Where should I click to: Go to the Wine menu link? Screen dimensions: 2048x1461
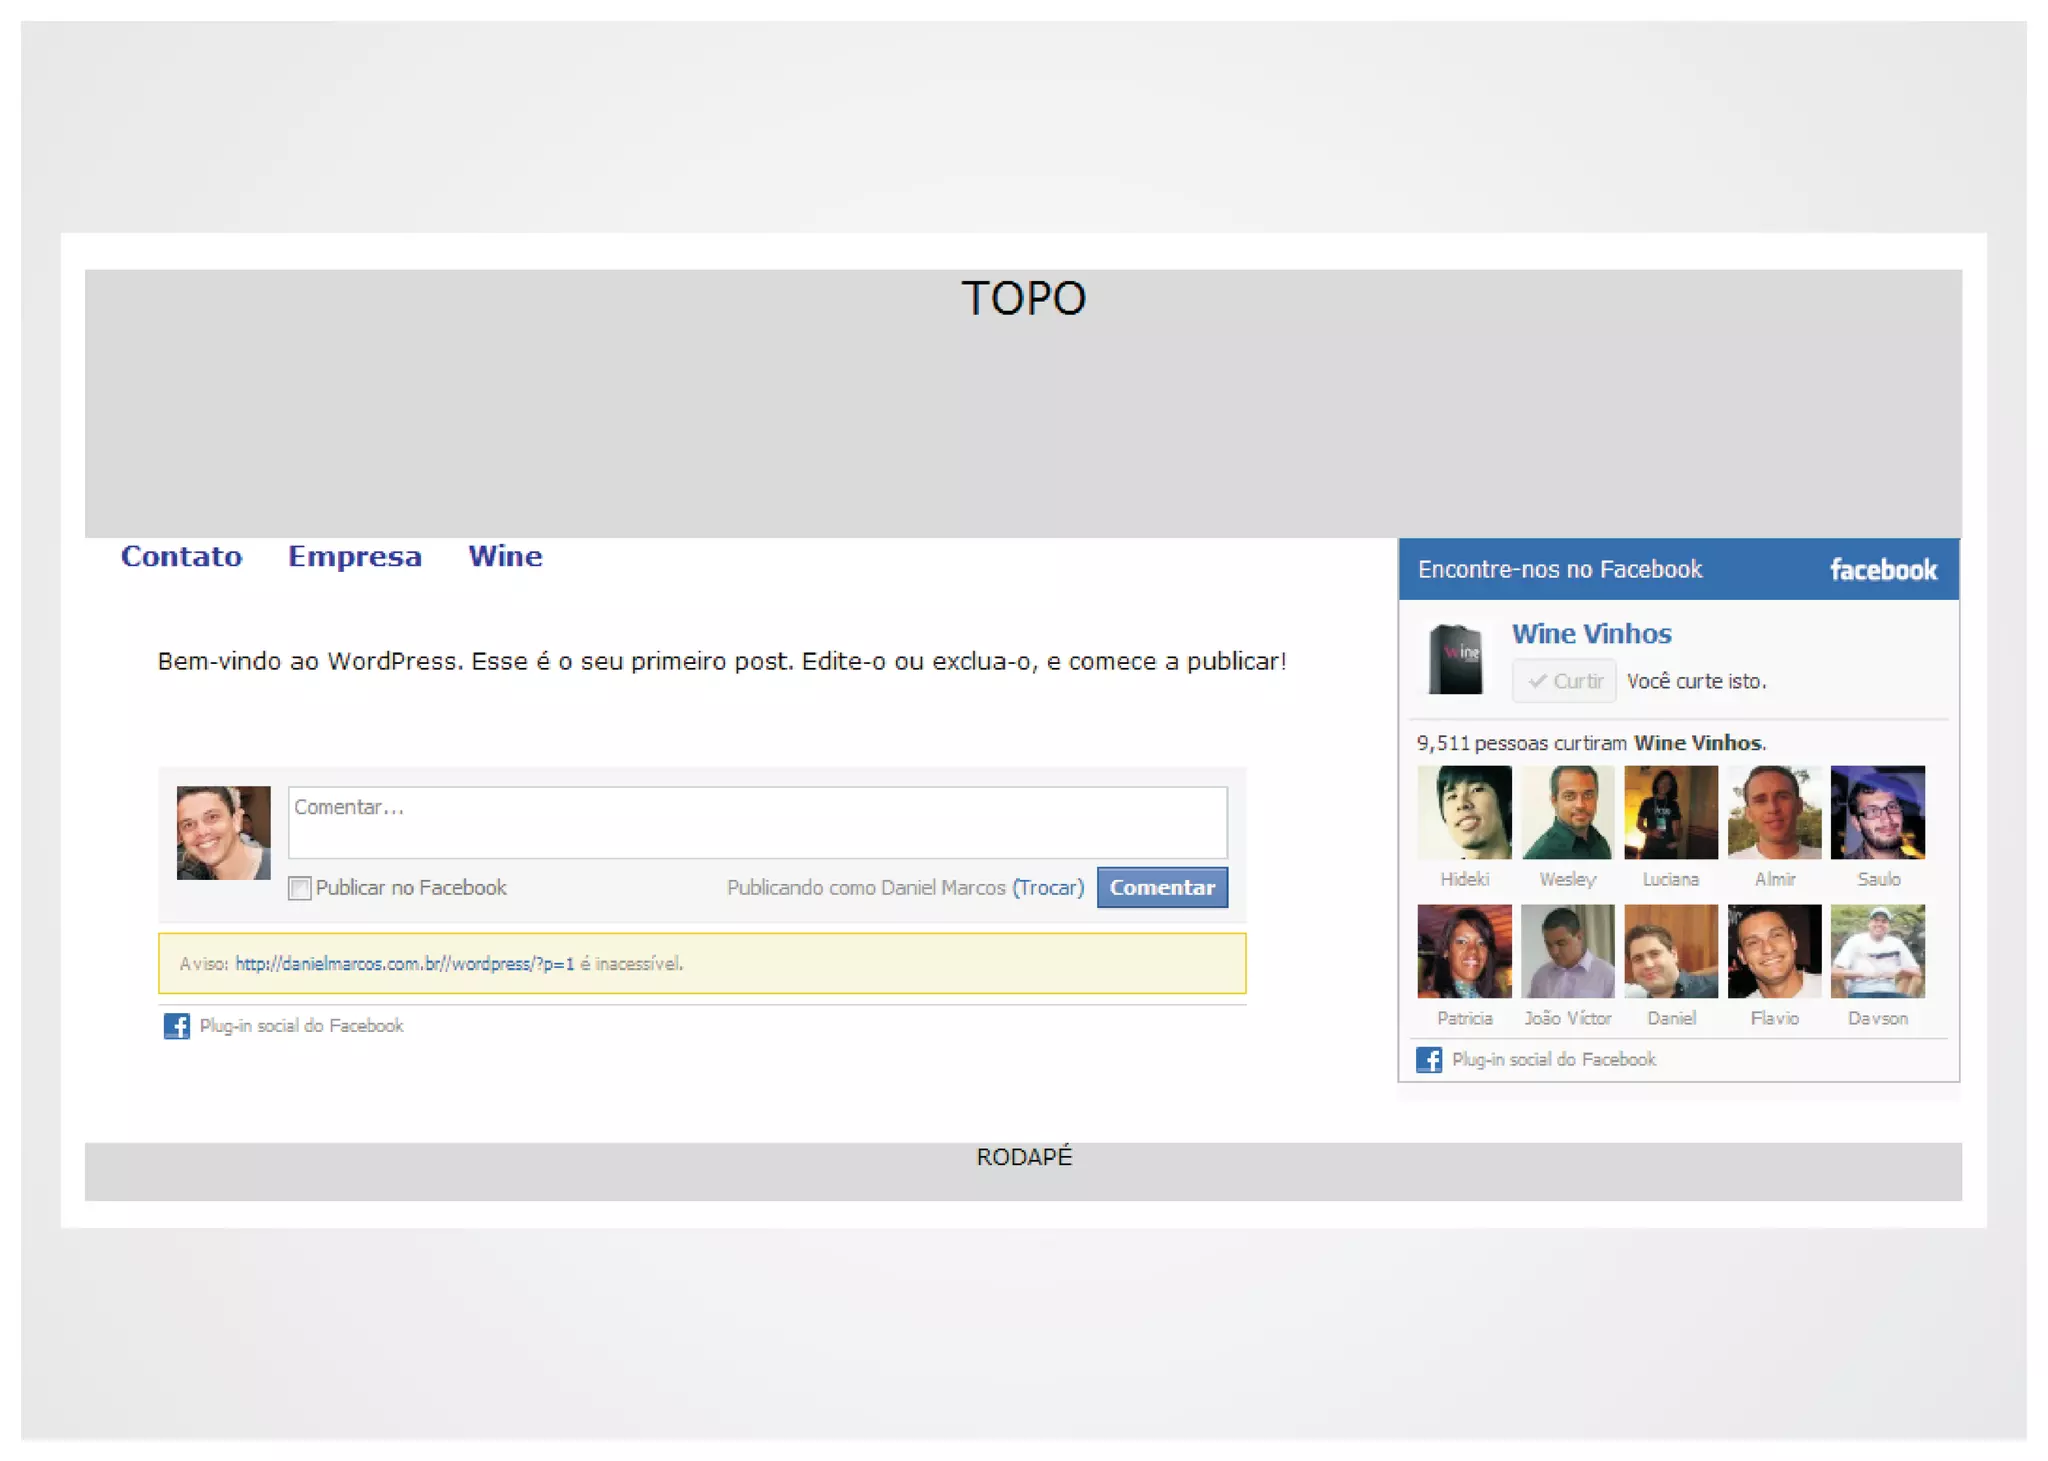(x=505, y=556)
